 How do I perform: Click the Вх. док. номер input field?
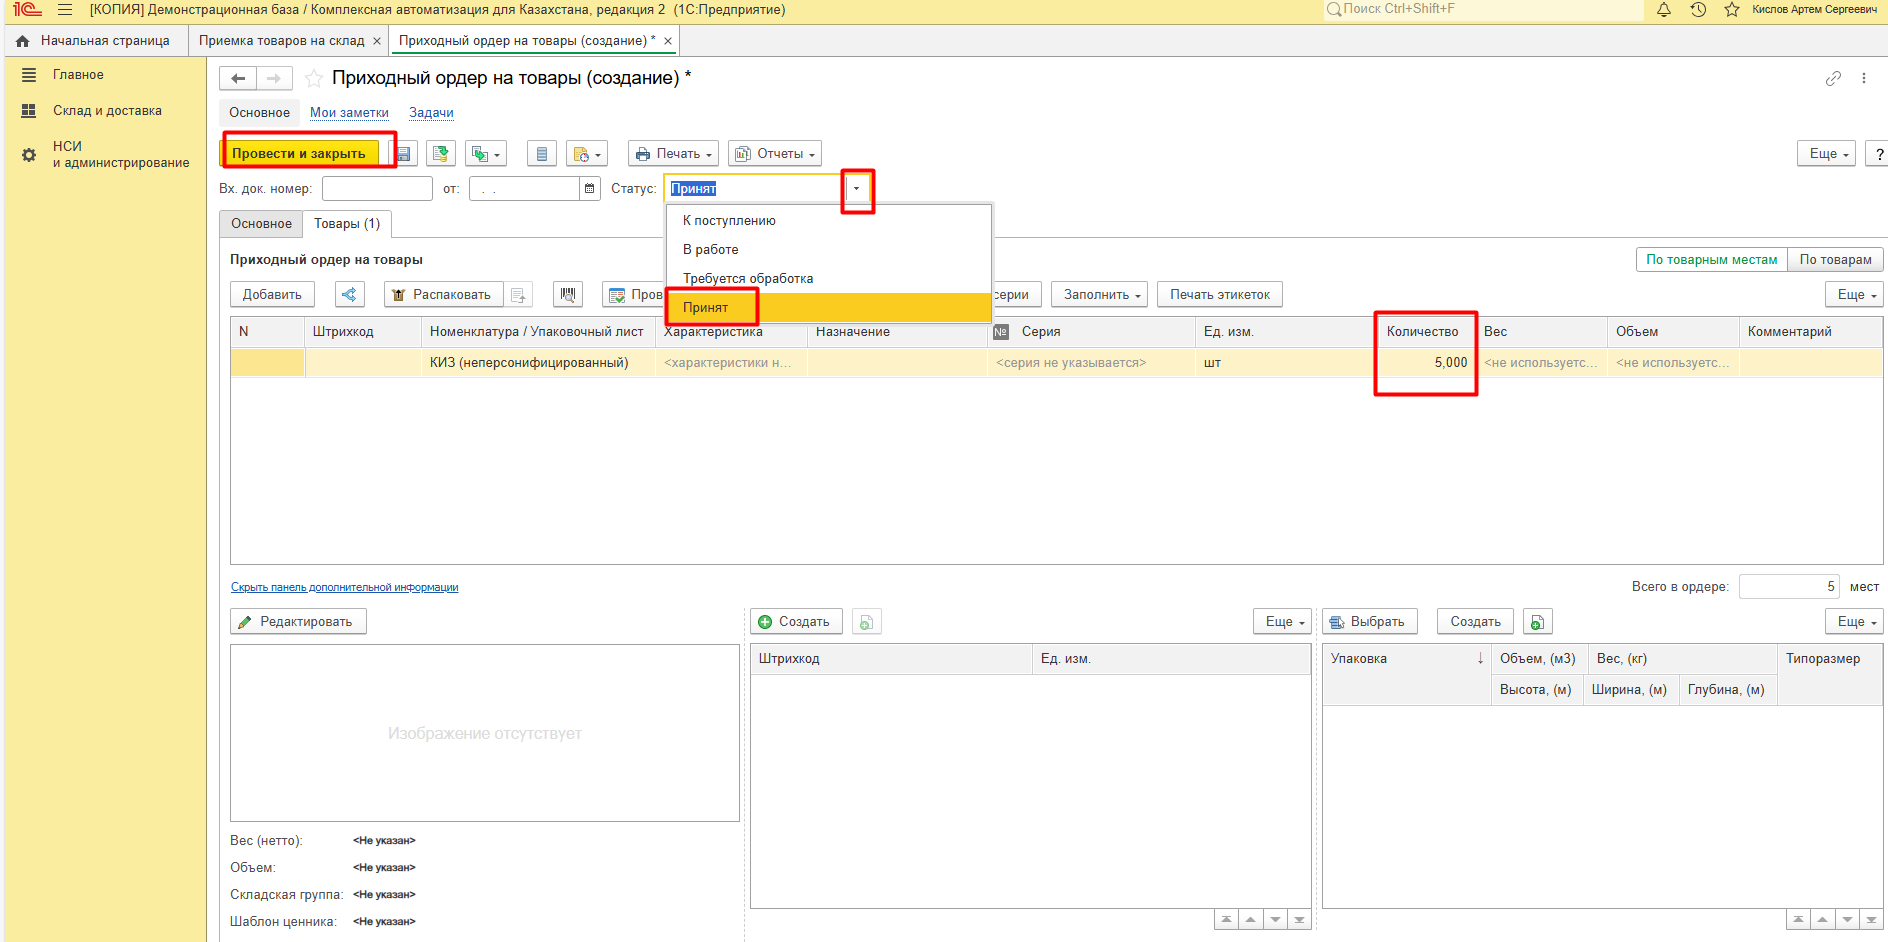[x=377, y=189]
